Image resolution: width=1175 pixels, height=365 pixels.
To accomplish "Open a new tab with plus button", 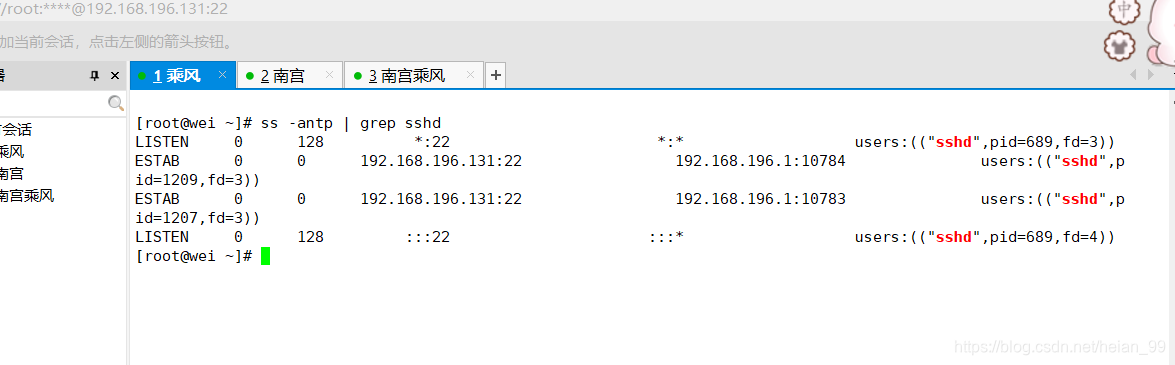I will 495,75.
